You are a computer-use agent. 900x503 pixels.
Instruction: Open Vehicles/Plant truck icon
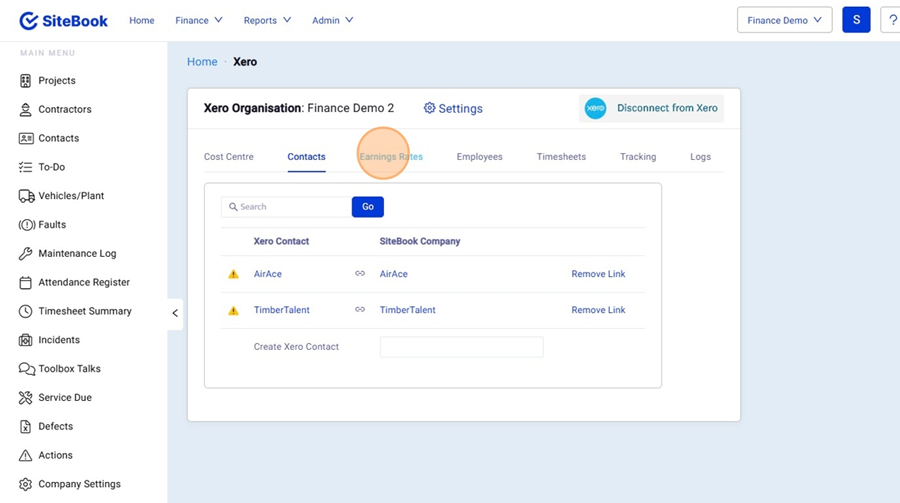[26, 196]
